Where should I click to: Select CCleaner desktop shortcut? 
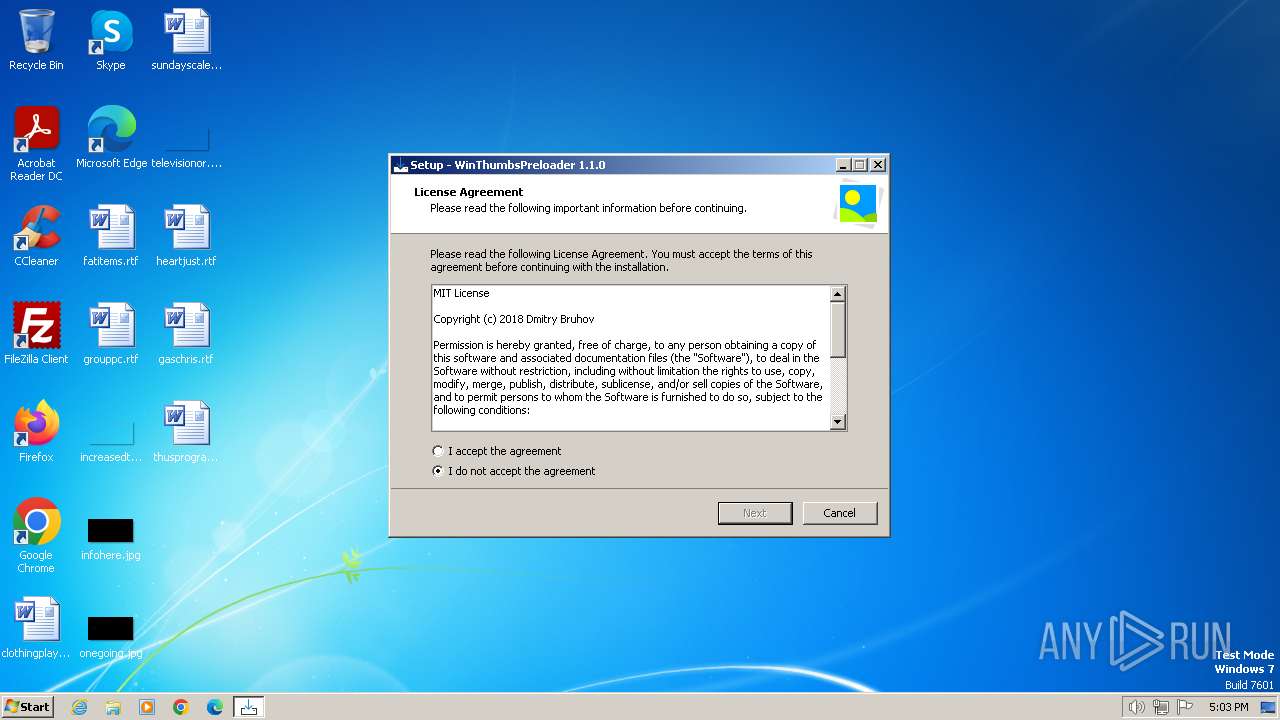click(36, 236)
